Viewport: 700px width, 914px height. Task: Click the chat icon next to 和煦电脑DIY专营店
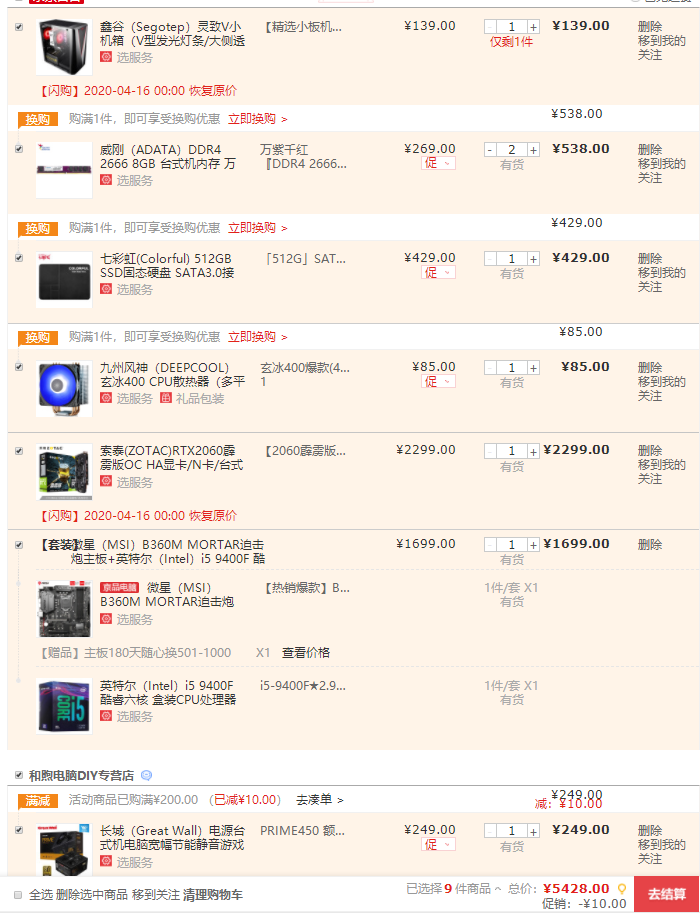point(146,775)
